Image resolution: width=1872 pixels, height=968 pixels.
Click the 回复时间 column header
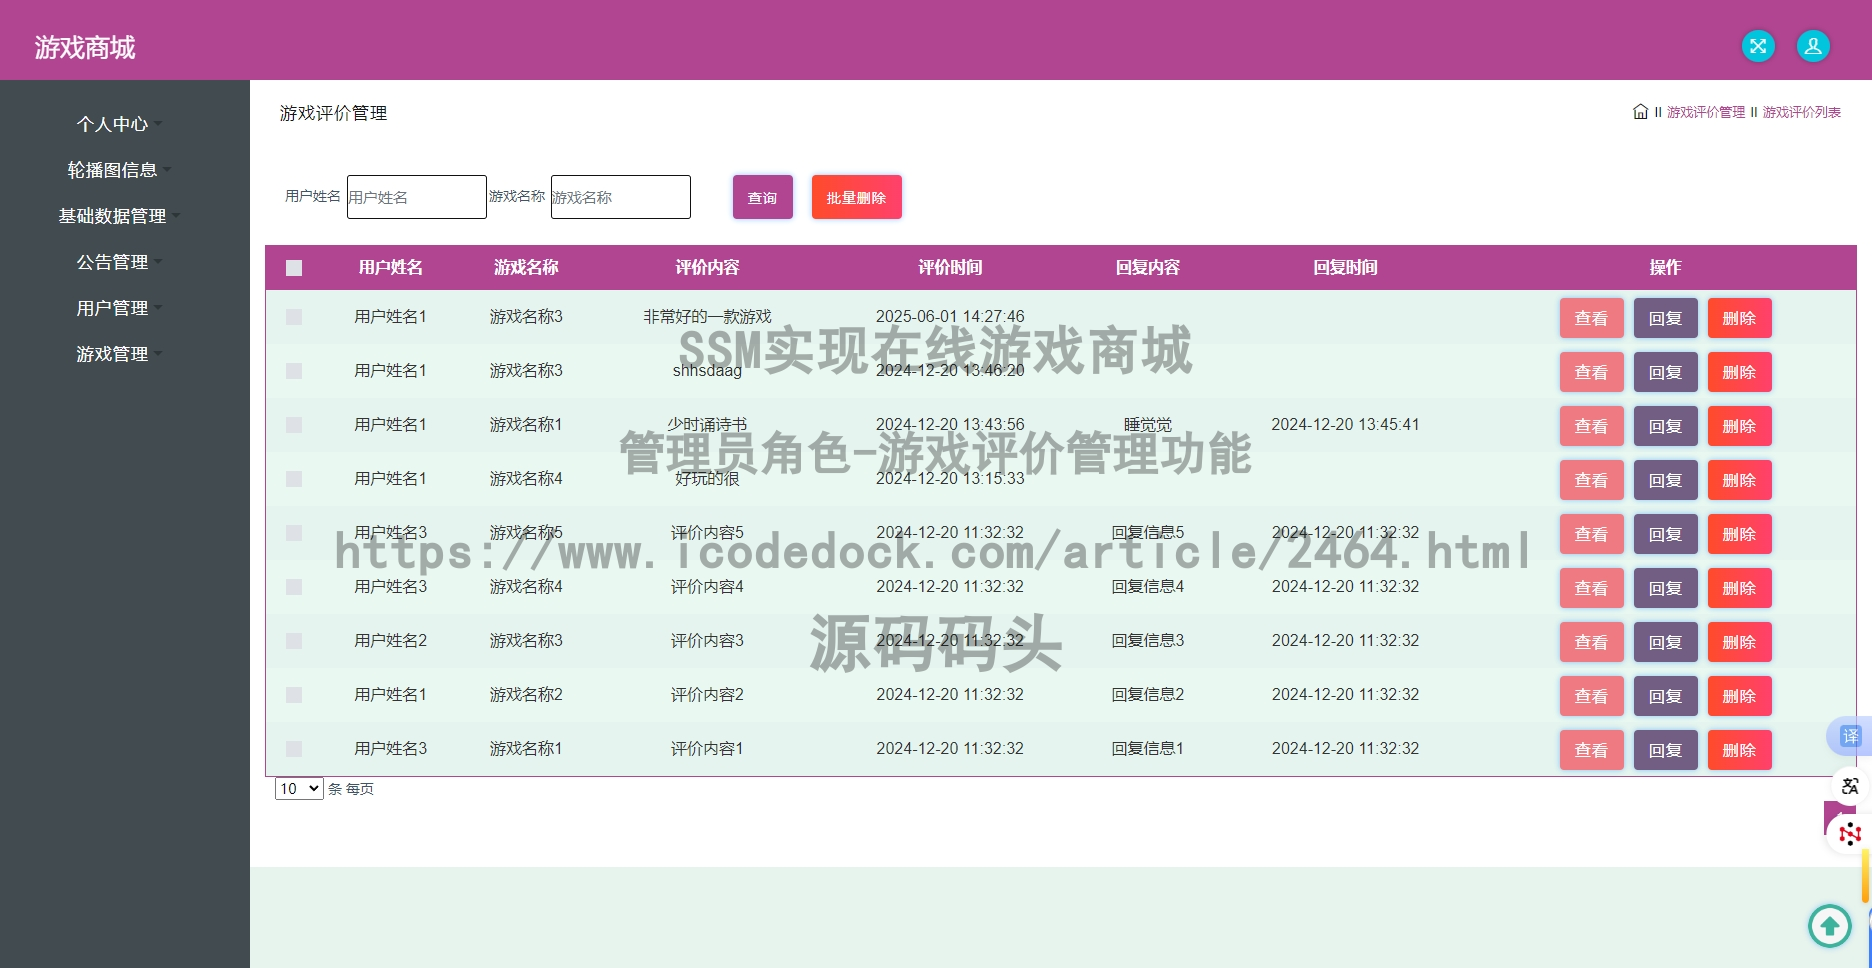pyautogui.click(x=1345, y=267)
